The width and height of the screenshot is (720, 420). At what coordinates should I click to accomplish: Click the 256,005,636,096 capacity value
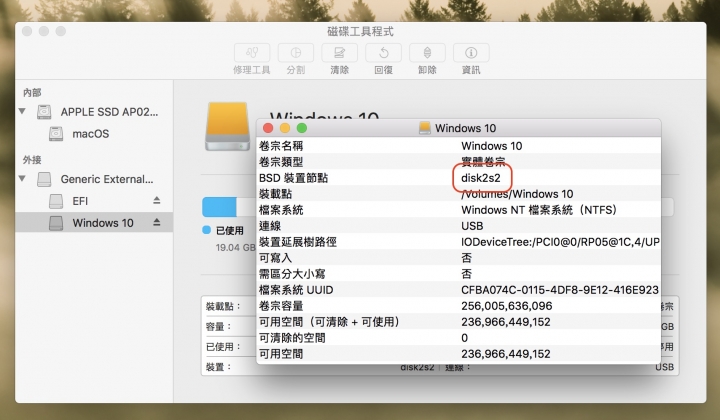coord(506,306)
